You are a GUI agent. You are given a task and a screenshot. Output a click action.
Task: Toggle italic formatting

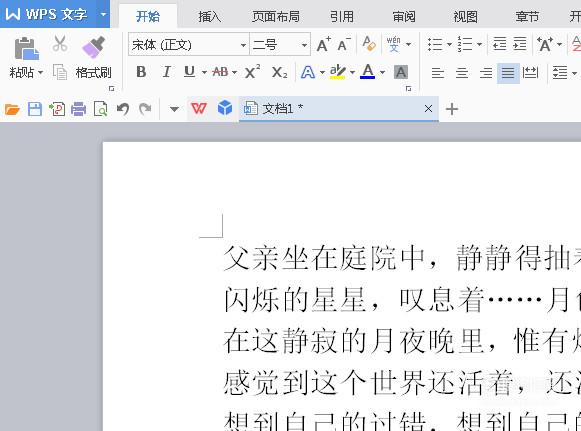pos(167,72)
